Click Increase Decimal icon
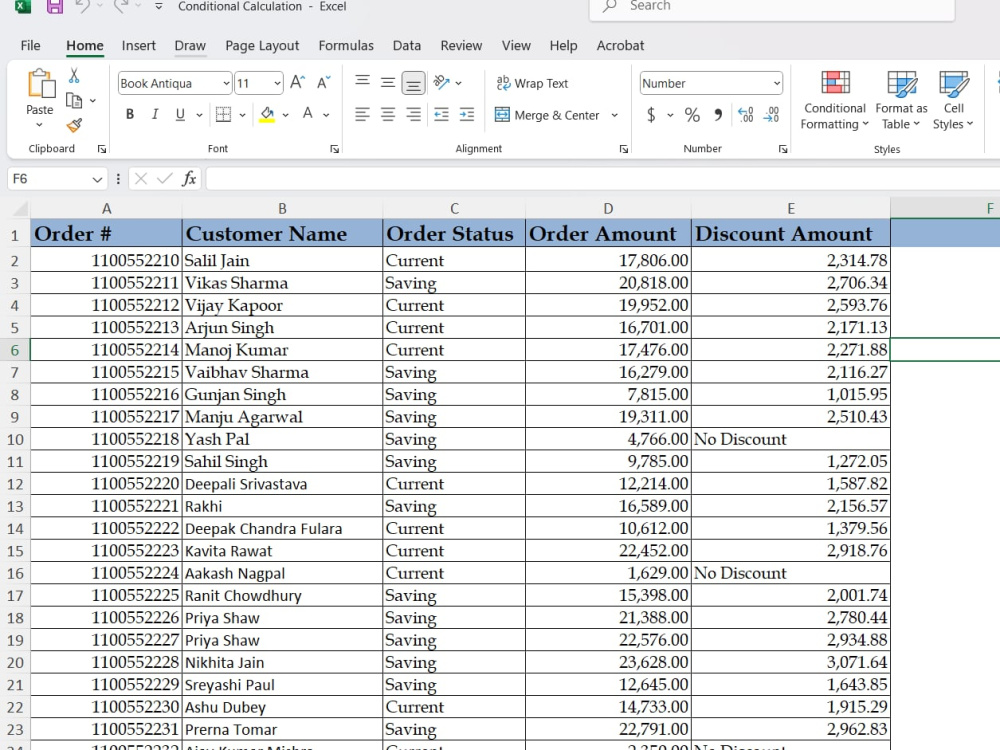This screenshot has width=1000, height=750. click(x=746, y=115)
